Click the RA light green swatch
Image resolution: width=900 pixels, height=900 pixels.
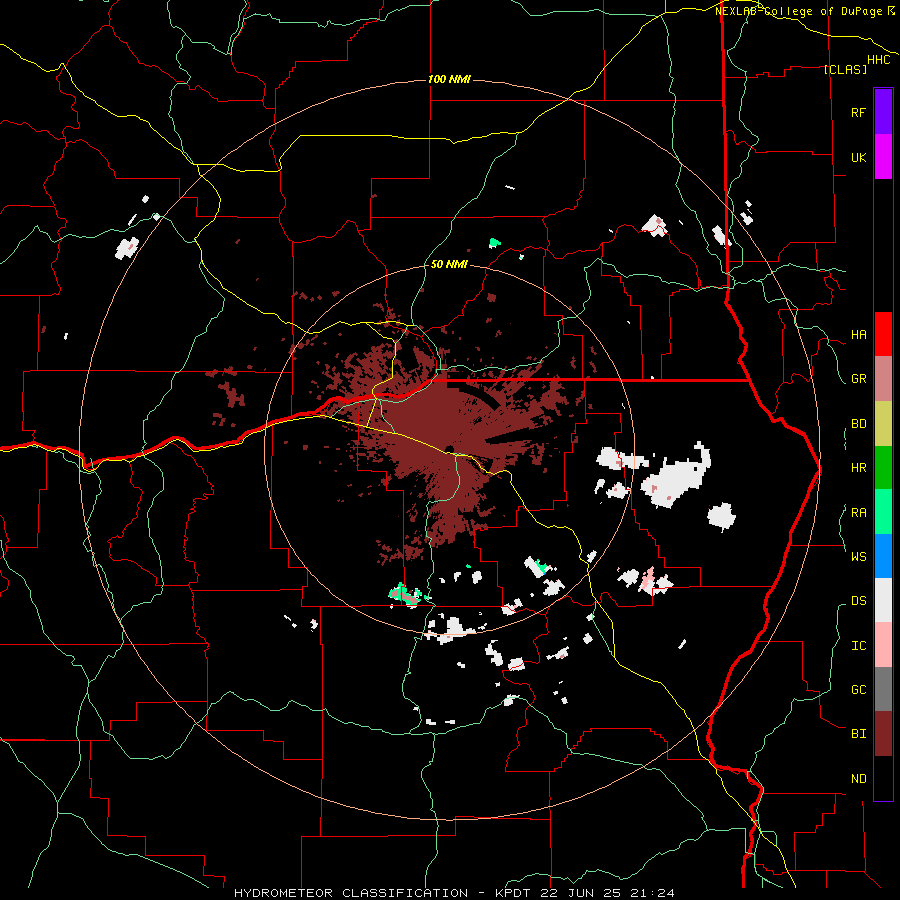[x=883, y=512]
